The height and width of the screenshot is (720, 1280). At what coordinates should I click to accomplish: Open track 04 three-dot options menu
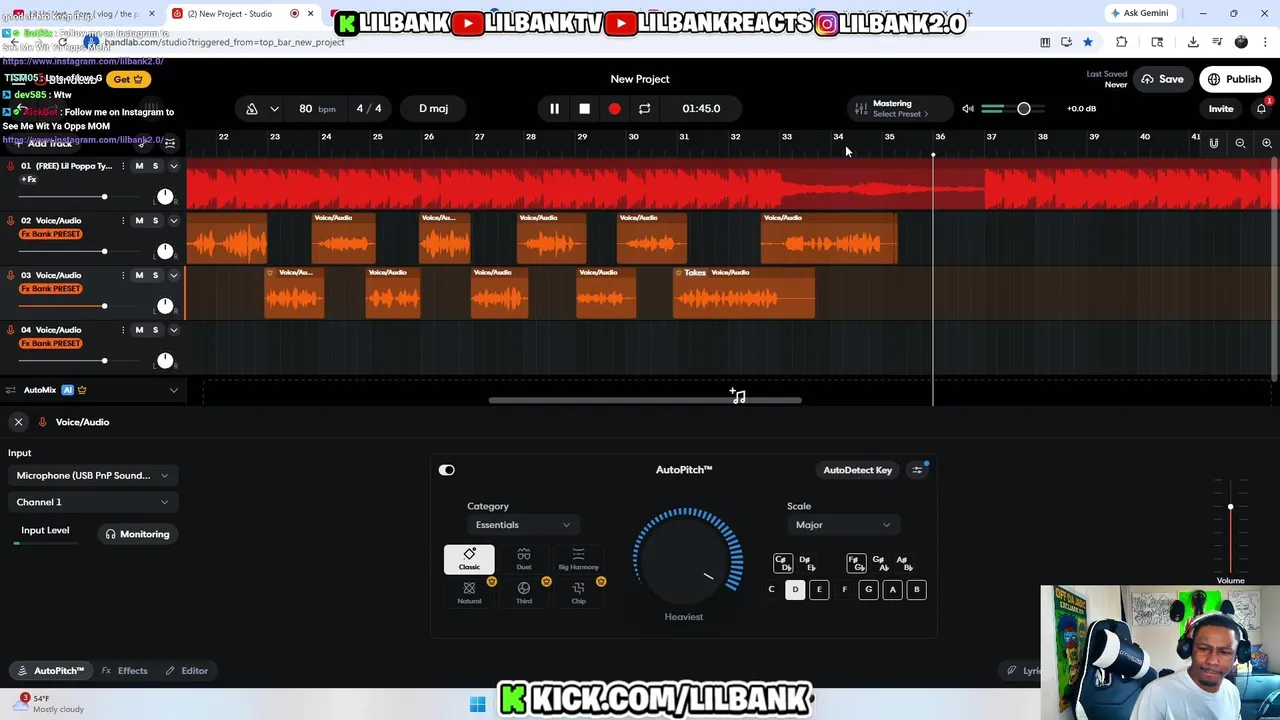tap(123, 330)
